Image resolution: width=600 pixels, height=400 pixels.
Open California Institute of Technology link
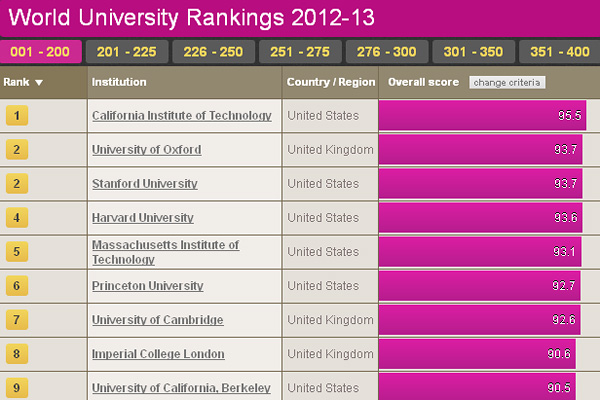(x=181, y=116)
